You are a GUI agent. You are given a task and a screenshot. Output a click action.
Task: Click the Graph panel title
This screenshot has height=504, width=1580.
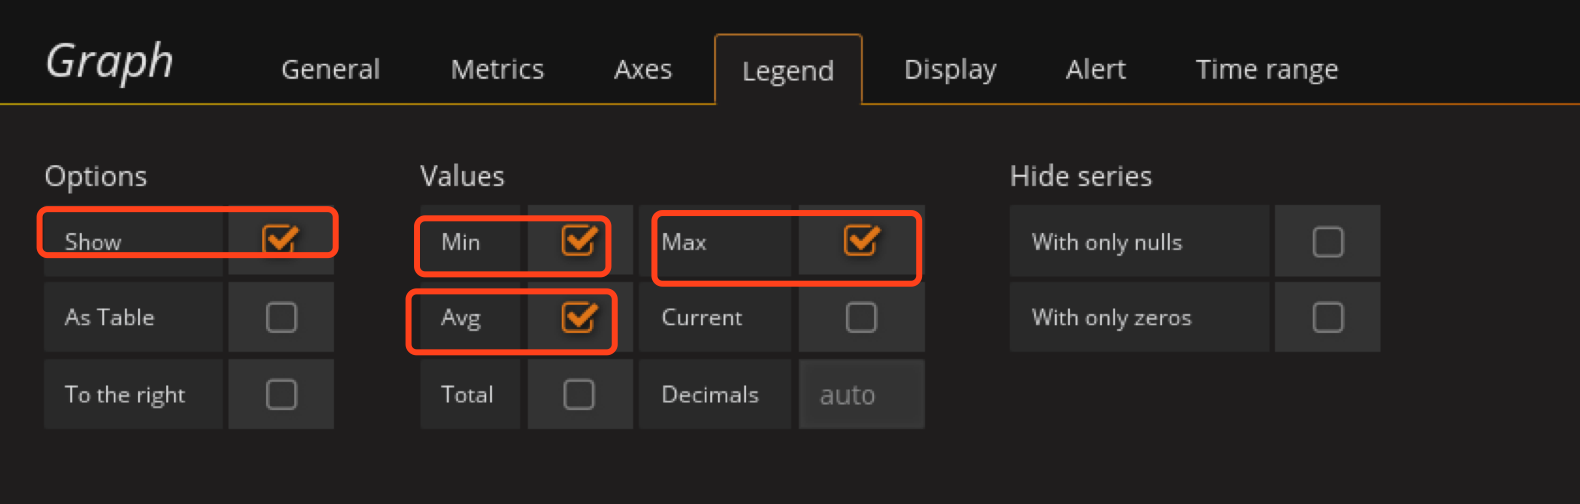pos(110,62)
